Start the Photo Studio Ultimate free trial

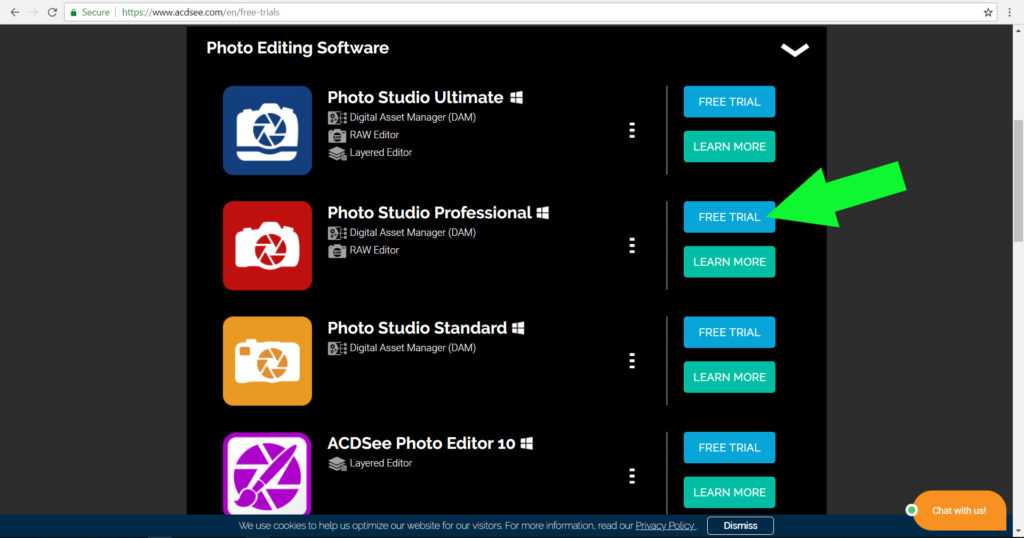point(729,102)
